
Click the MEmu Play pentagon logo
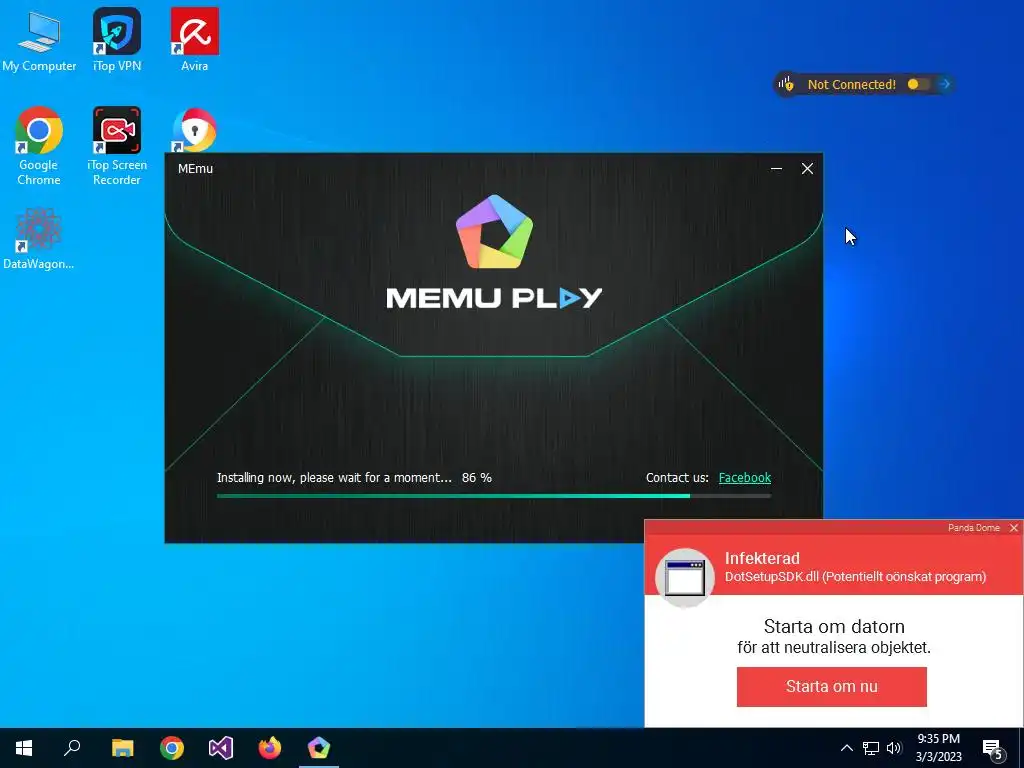pos(494,231)
